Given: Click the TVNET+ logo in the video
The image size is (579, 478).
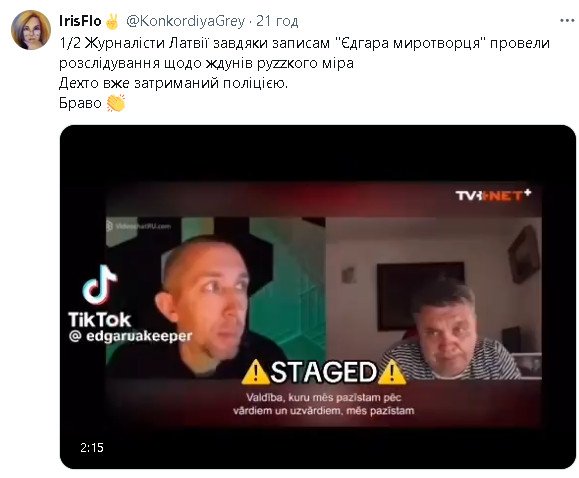Looking at the screenshot, I should 493,195.
